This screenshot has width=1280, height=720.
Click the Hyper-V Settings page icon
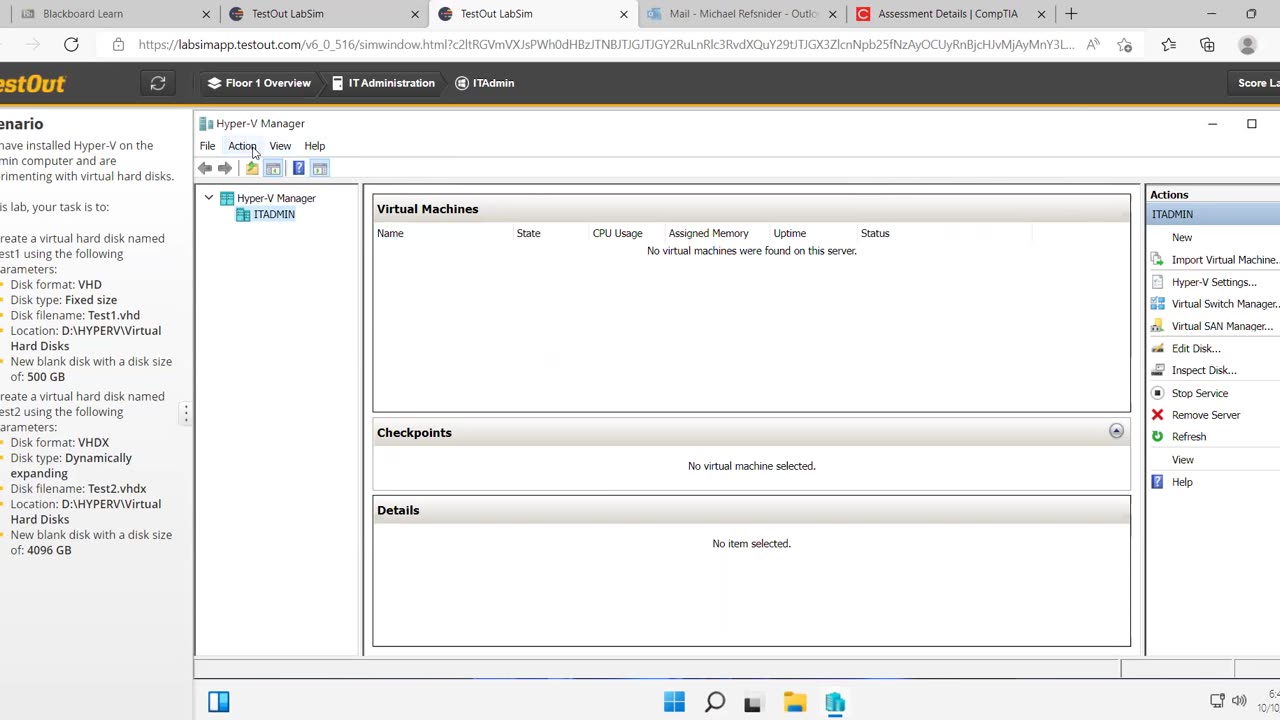(1157, 282)
